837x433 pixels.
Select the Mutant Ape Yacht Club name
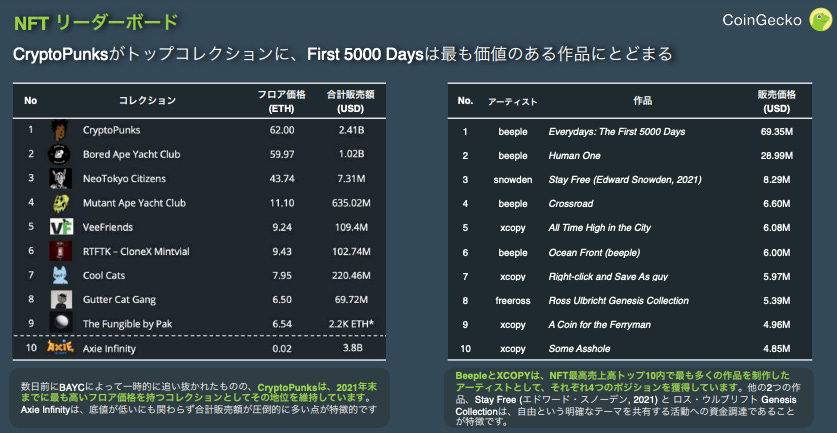click(x=134, y=203)
